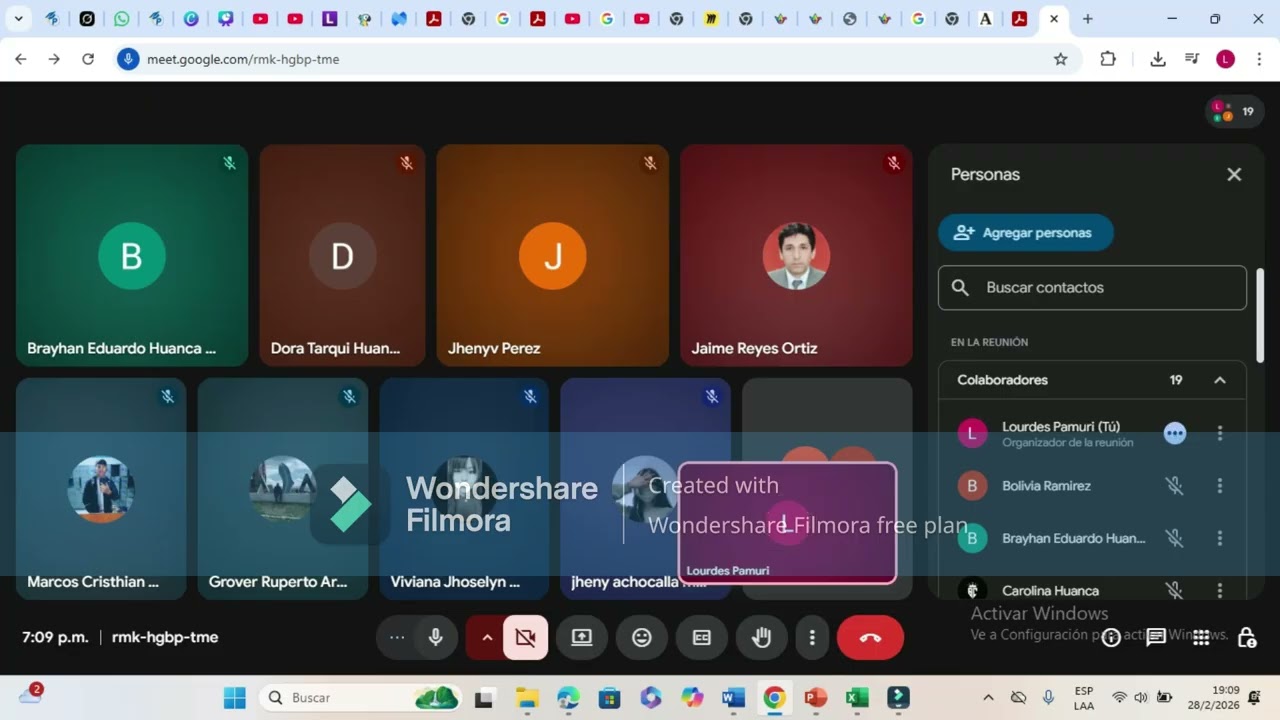Open the tab search dropdown
The height and width of the screenshot is (720, 1280).
coord(19,19)
